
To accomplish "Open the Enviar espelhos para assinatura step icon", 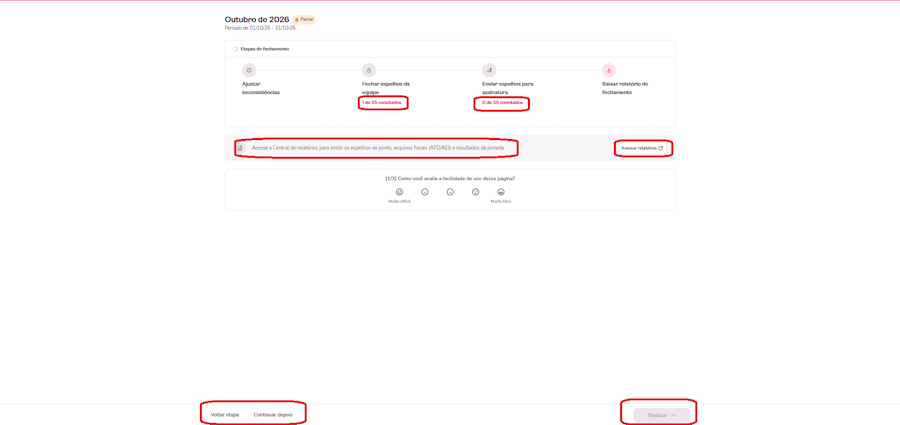I will pos(489,70).
